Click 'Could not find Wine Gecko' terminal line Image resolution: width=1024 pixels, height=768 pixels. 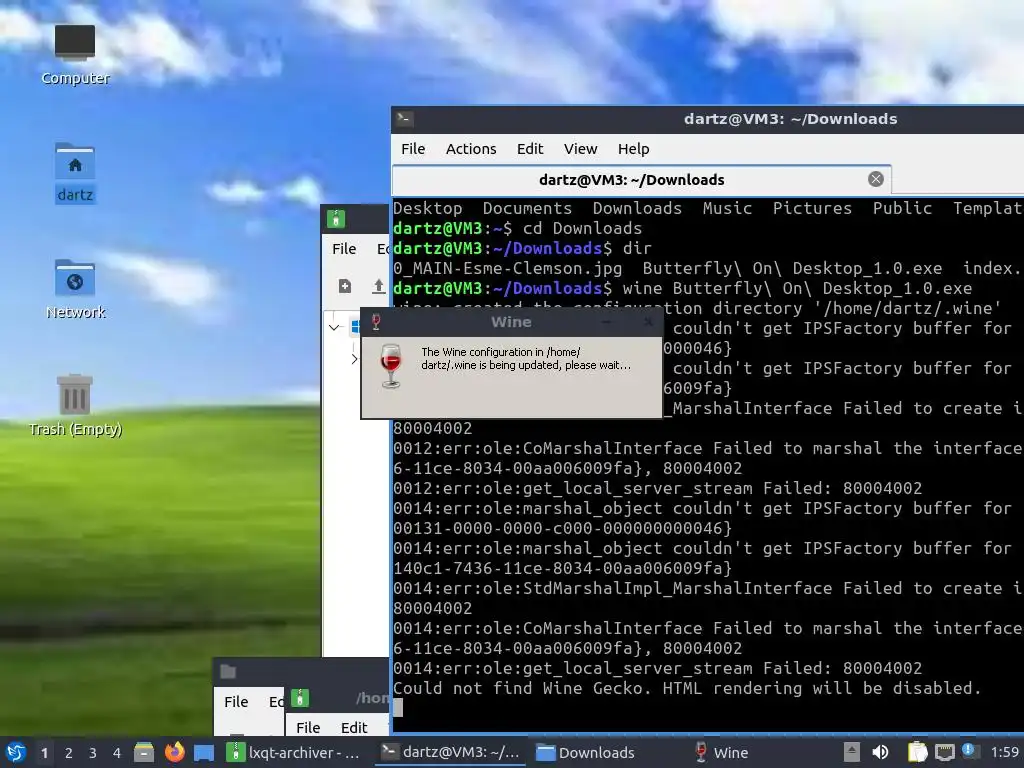coord(687,688)
